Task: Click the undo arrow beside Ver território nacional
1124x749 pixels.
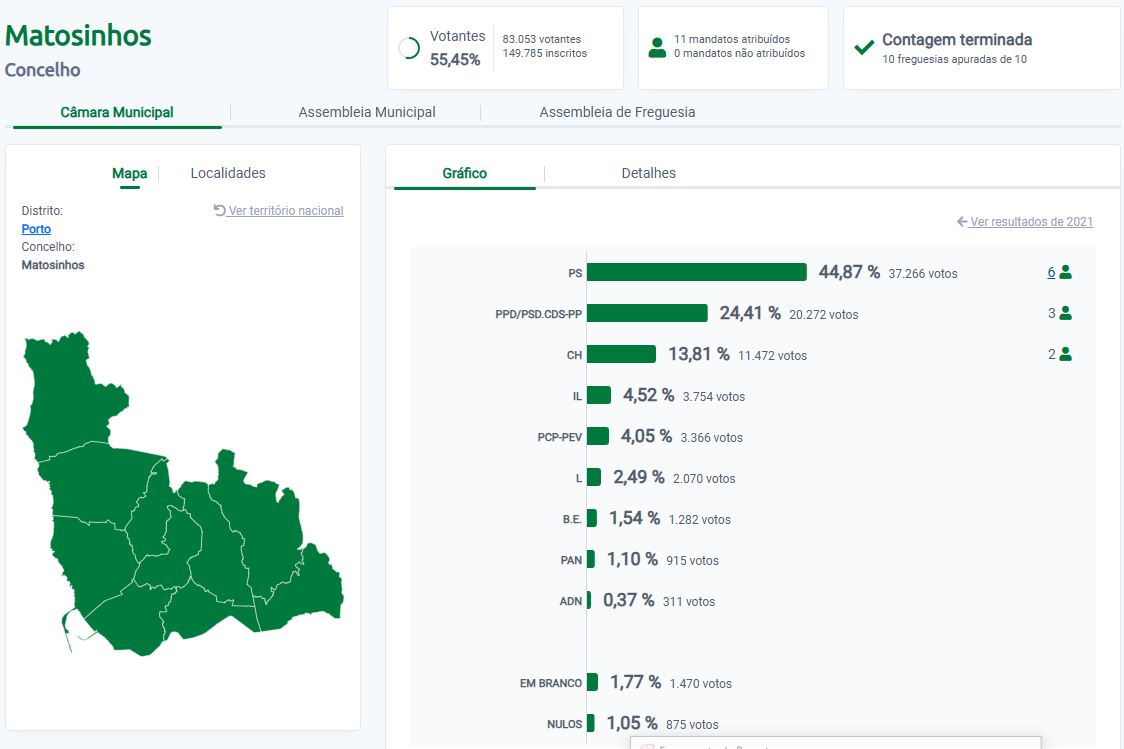Action: 220,211
